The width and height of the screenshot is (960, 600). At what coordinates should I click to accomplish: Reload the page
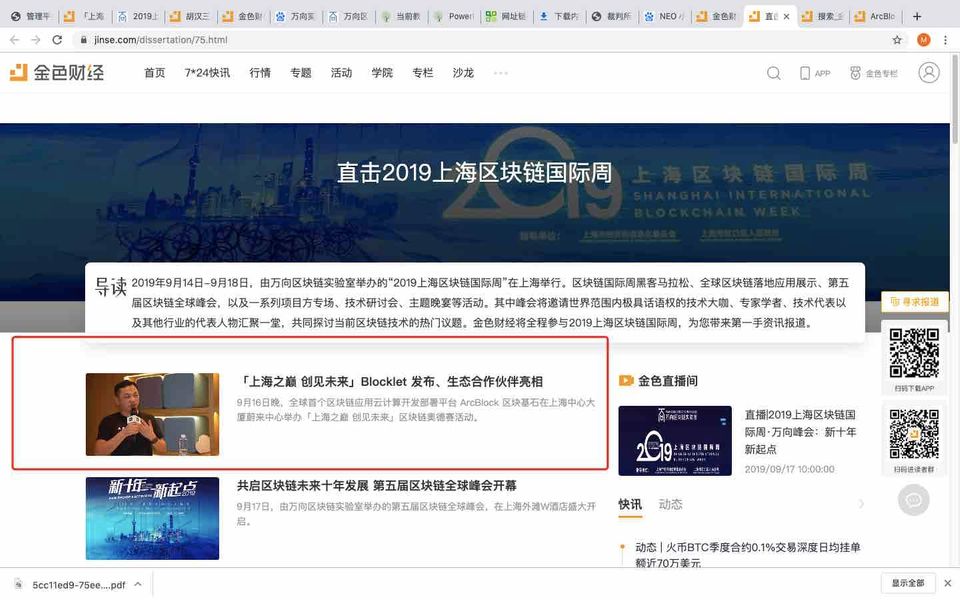point(58,40)
